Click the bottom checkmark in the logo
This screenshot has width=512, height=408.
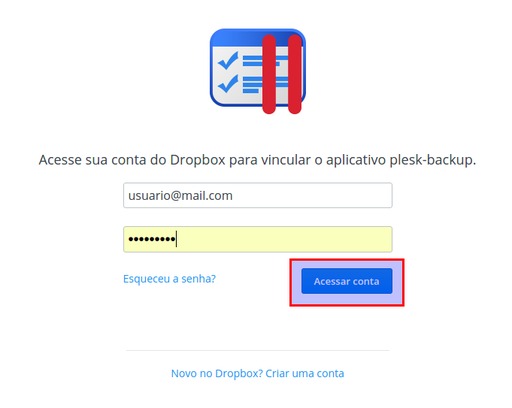[x=228, y=84]
